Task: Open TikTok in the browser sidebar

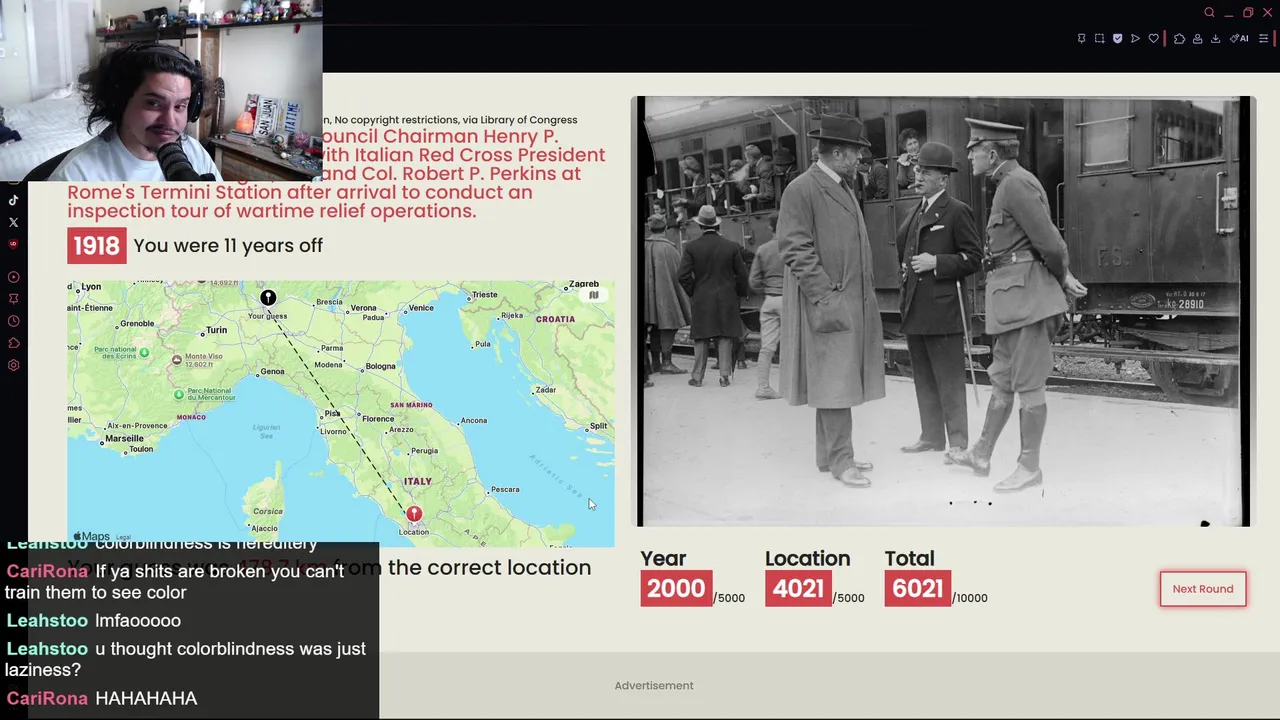Action: pos(13,200)
